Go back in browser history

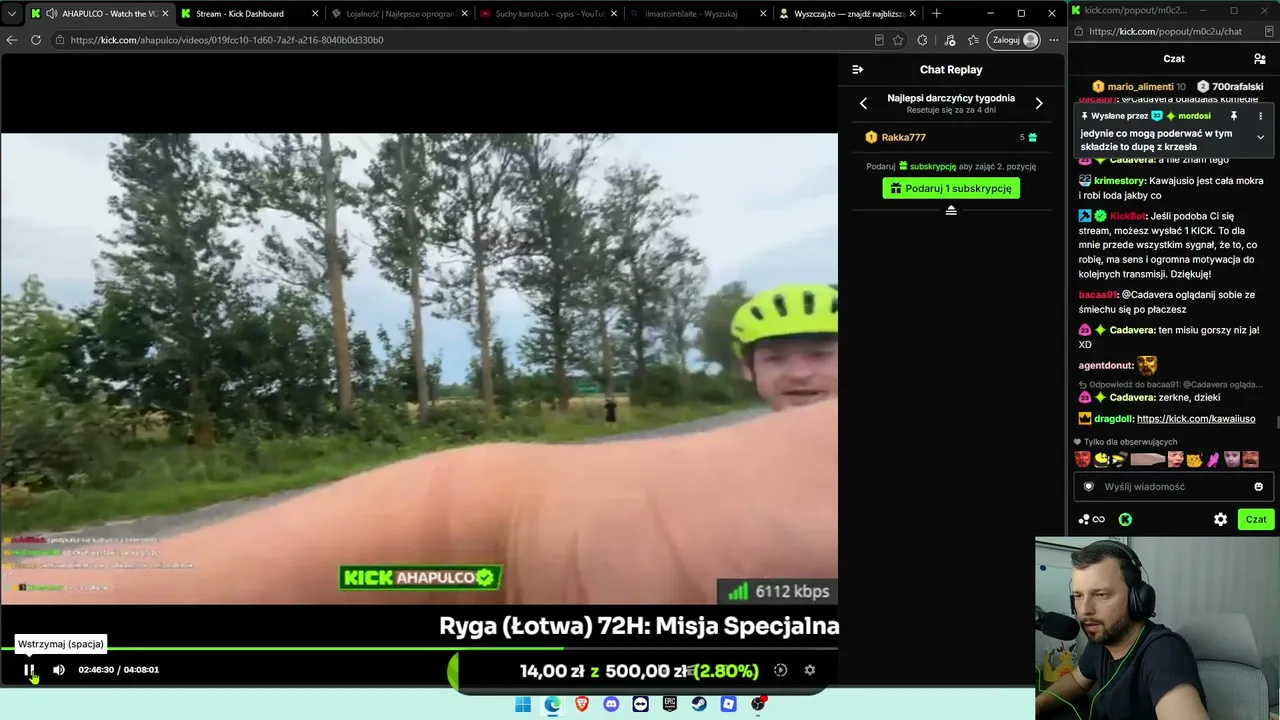point(12,40)
